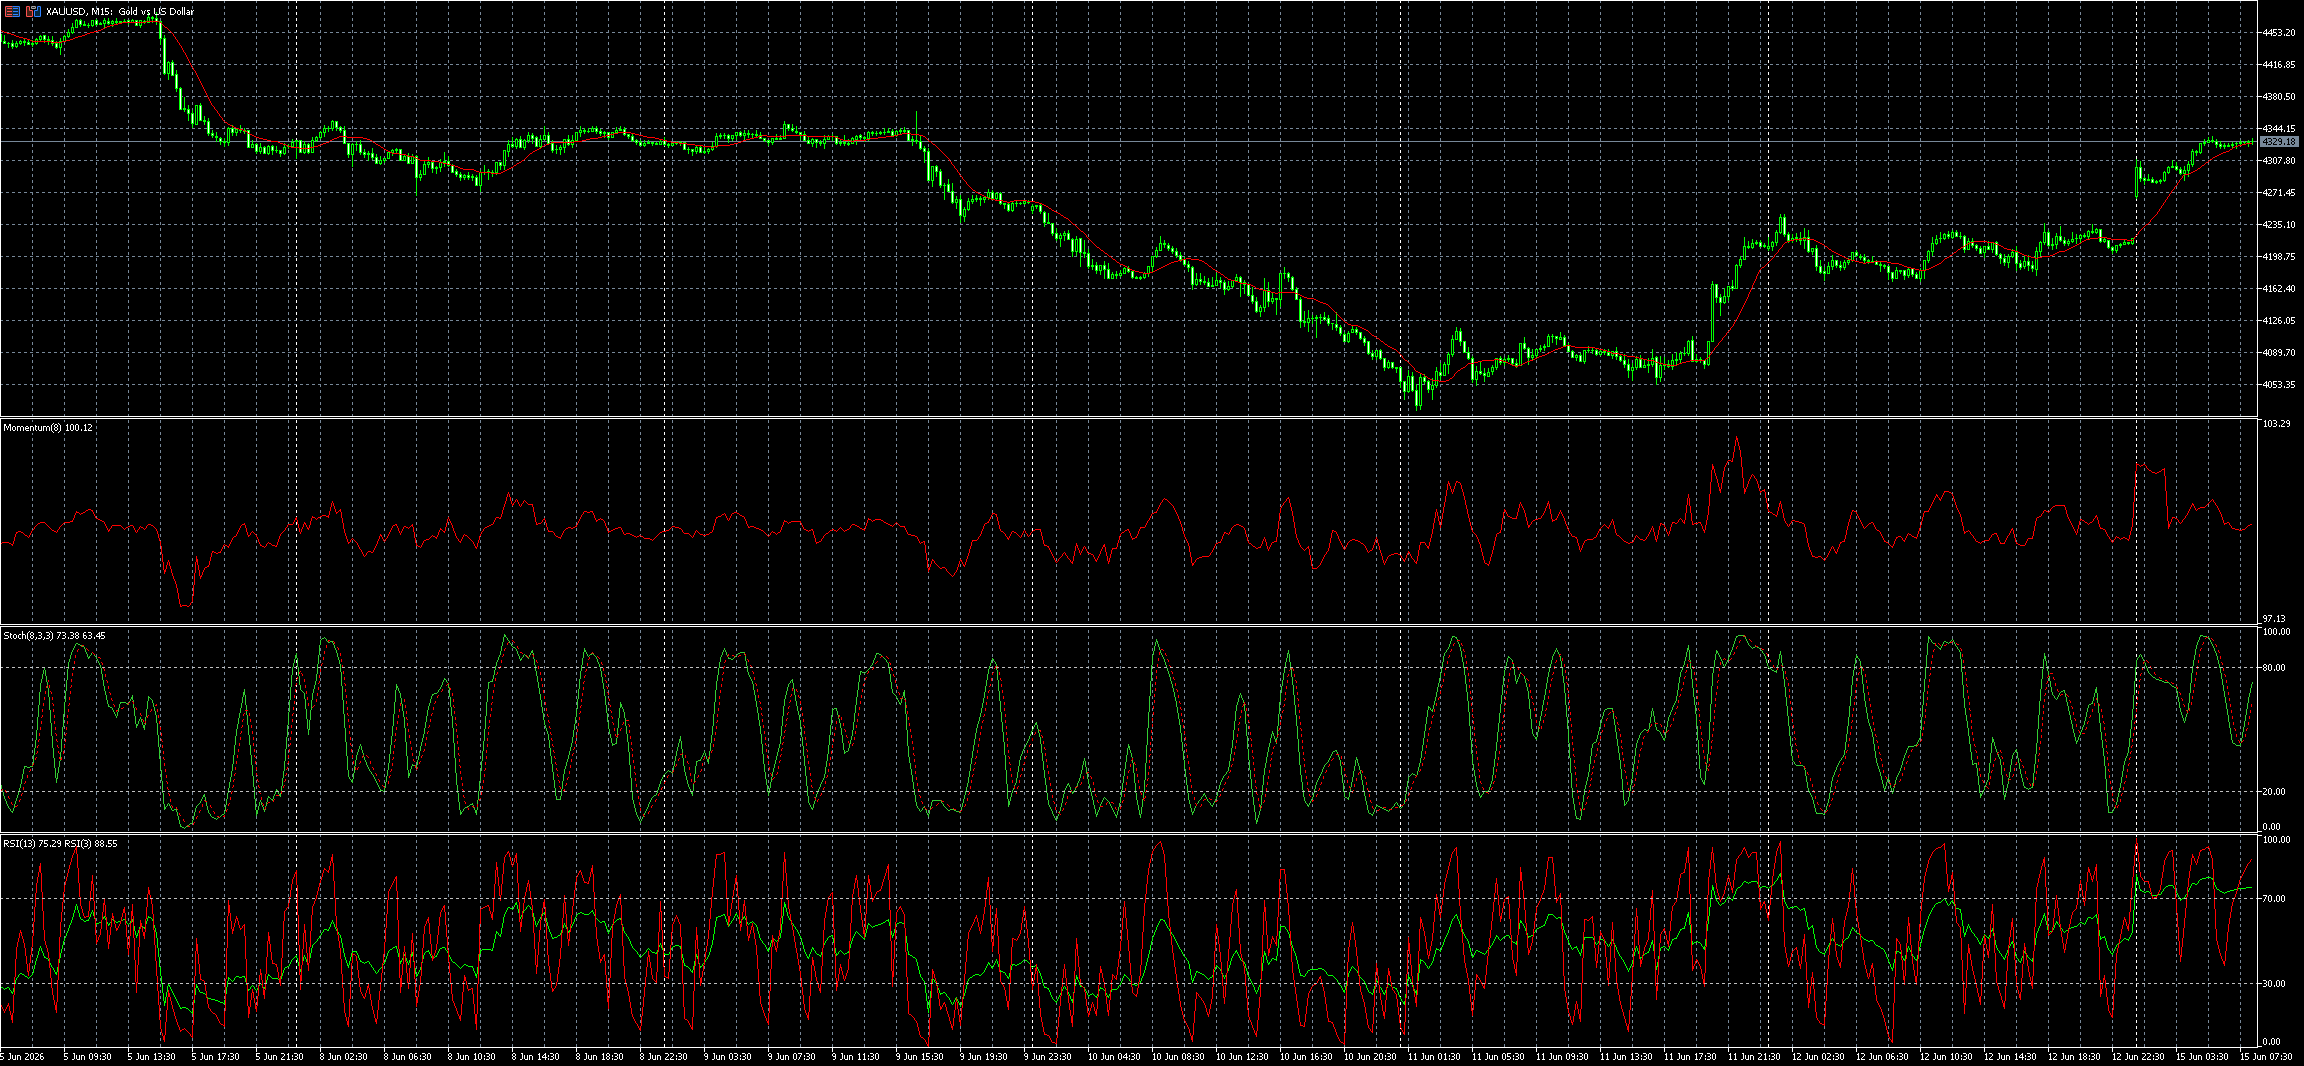Click price scale value 4416.85
Screen dimensions: 2304x1066
coord(2278,65)
